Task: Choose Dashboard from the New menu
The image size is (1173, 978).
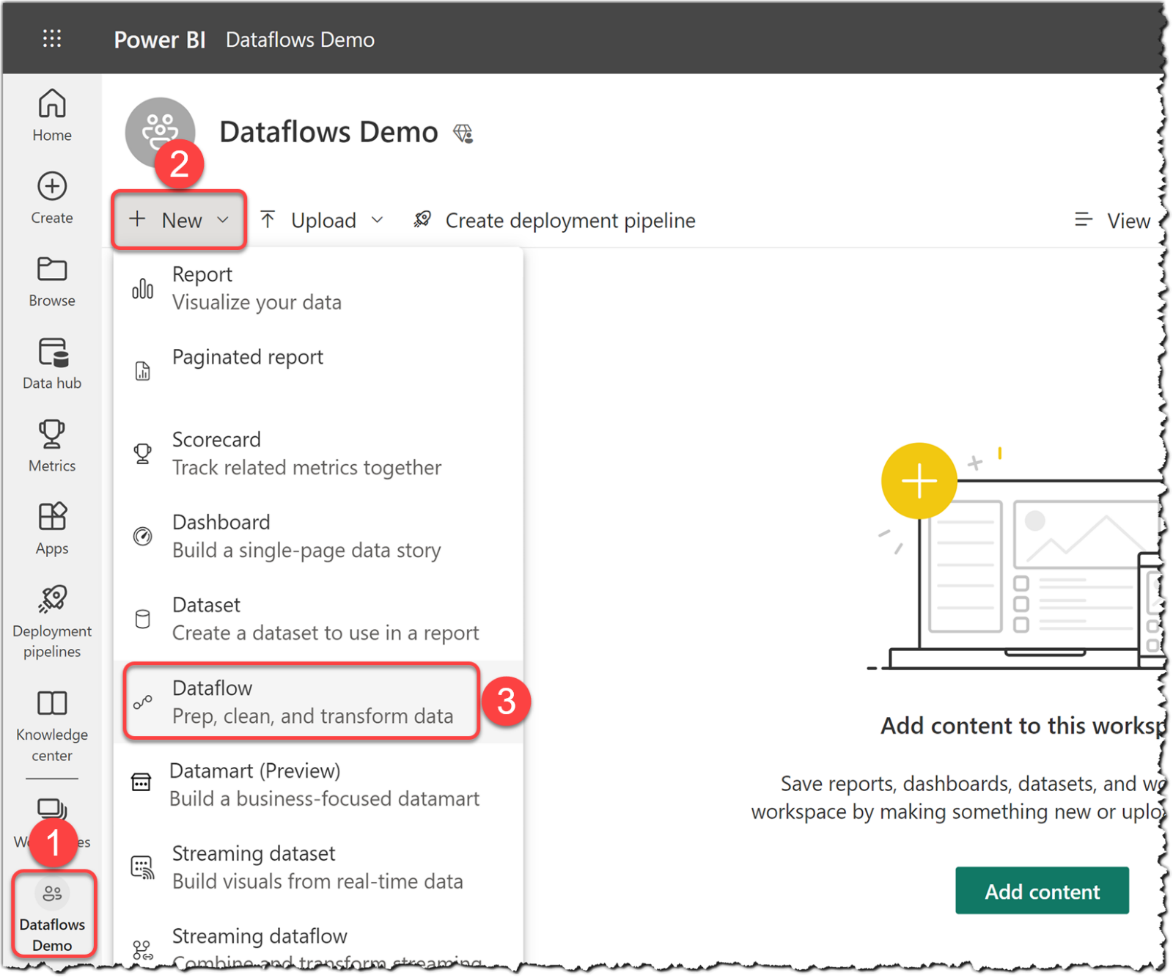Action: click(x=318, y=536)
